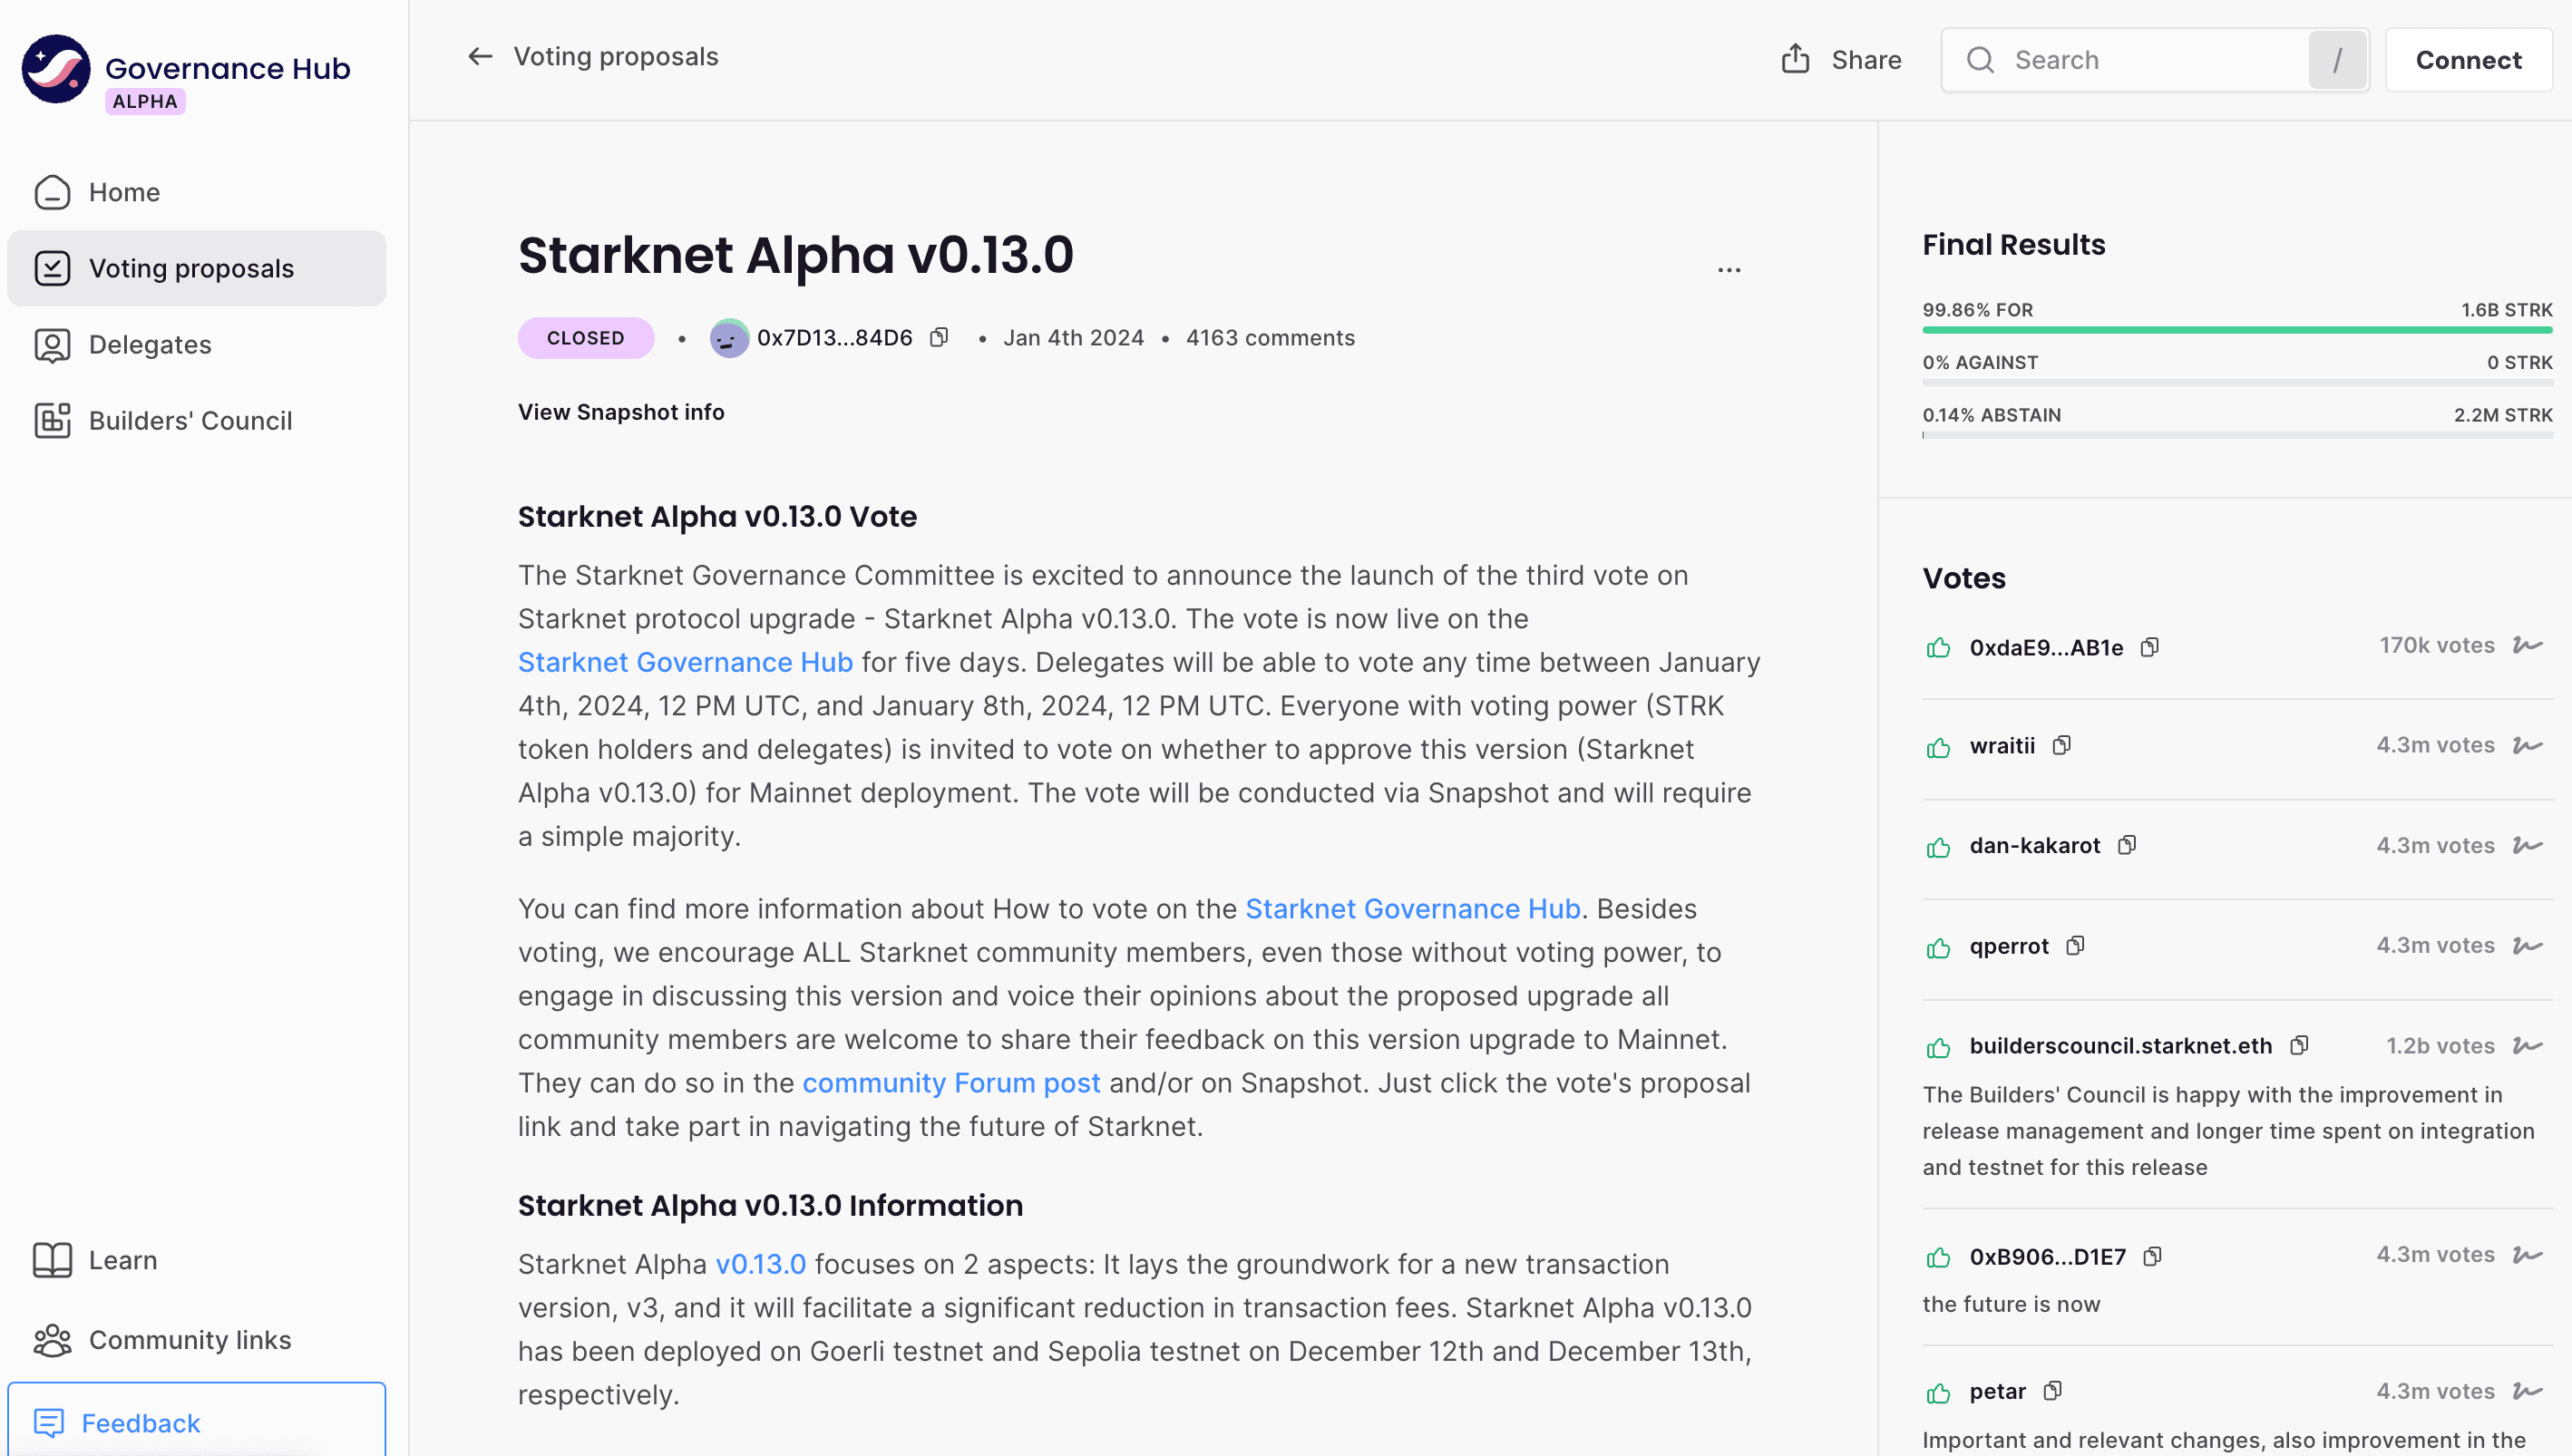
Task: Click the Jan 4th 2024 date
Action: 1073,338
